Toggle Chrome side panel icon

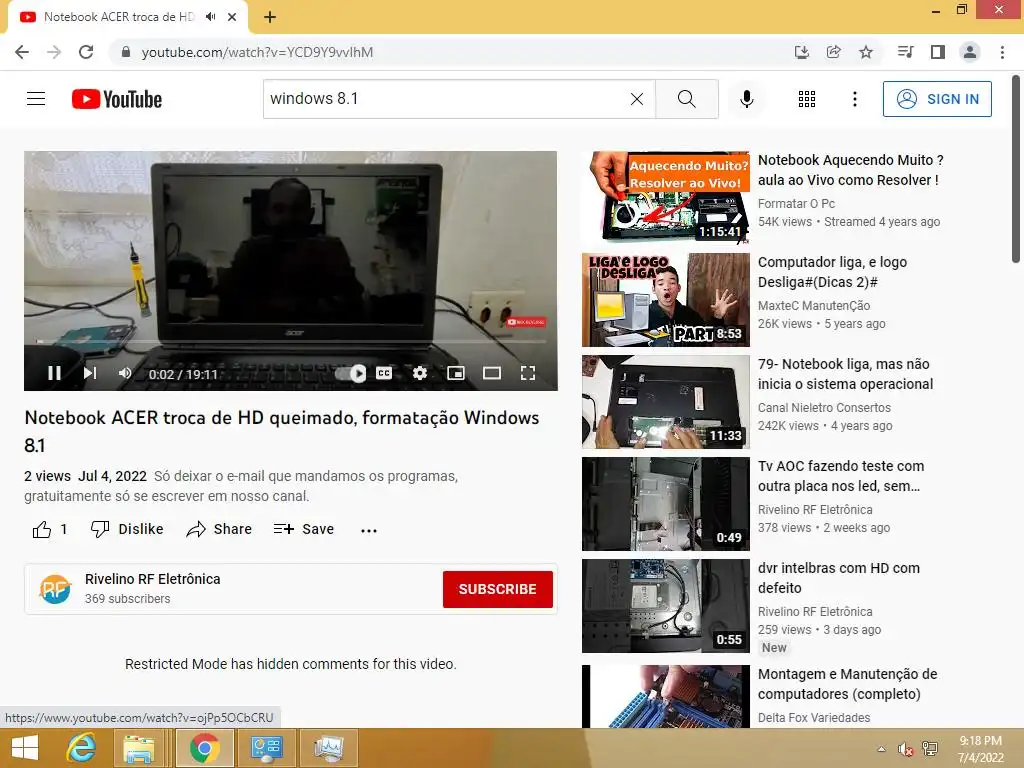[938, 52]
